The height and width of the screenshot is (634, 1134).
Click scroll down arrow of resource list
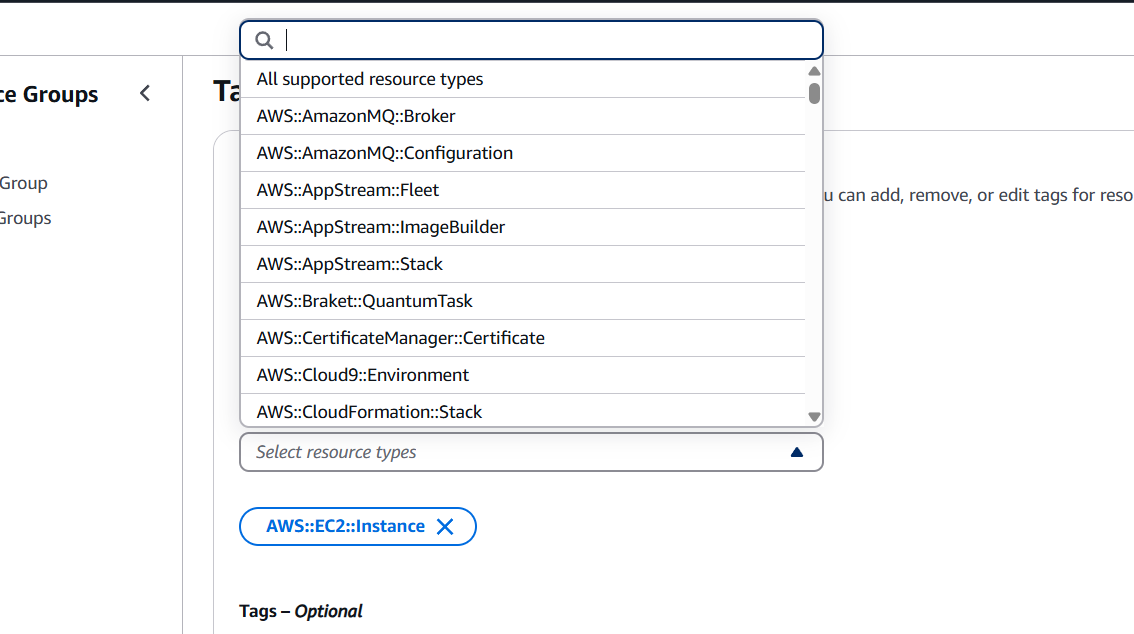coord(814,417)
